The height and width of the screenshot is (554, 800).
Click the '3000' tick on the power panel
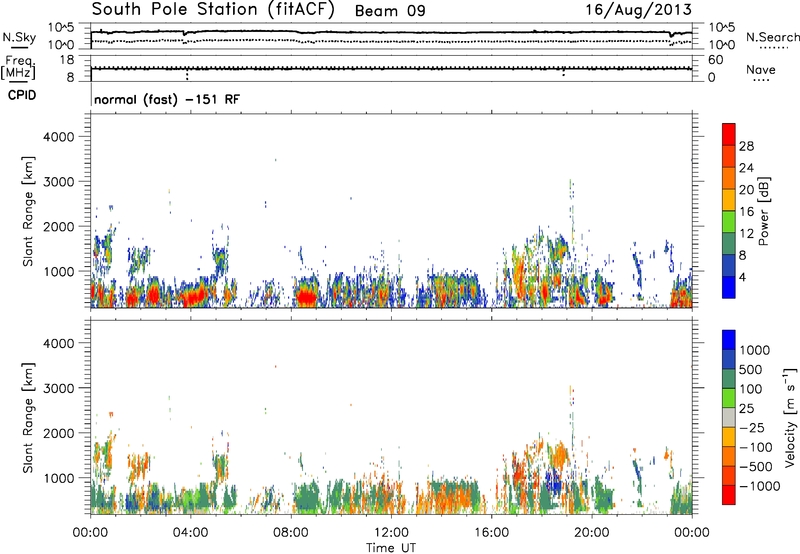click(59, 182)
